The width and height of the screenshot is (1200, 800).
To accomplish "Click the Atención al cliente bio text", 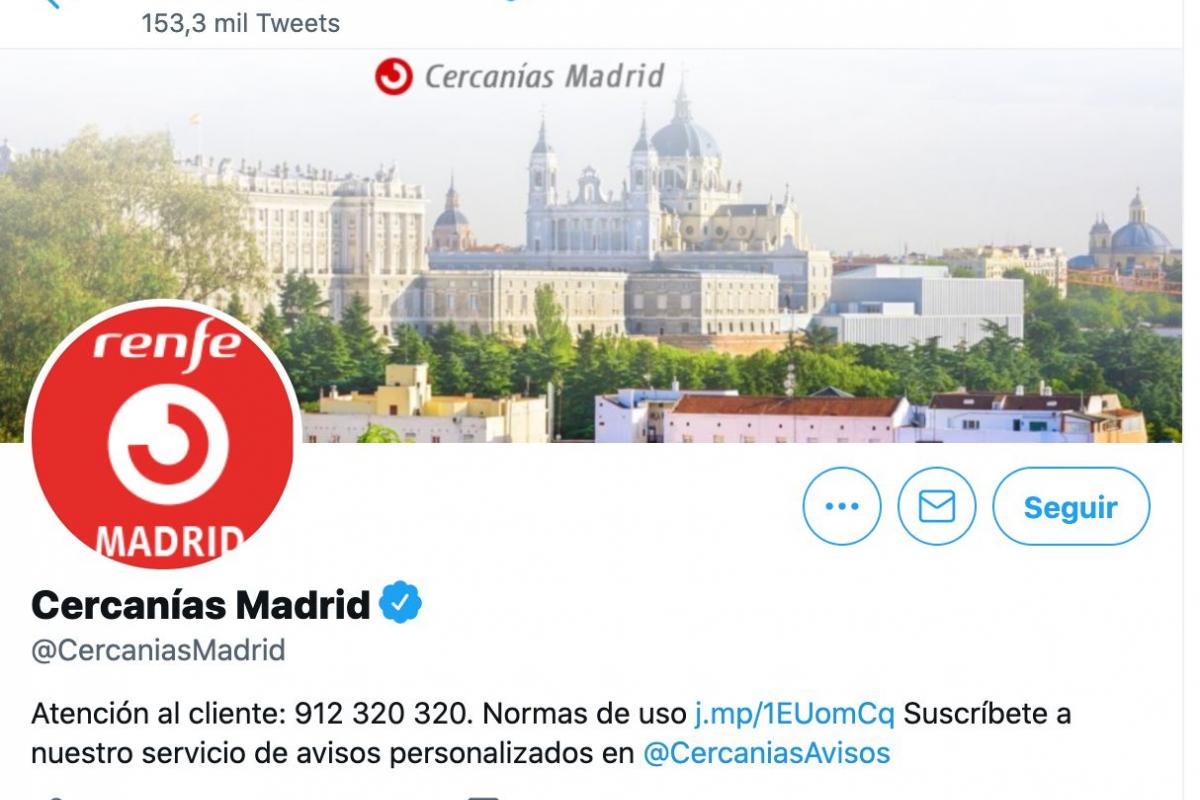I will click(x=158, y=714).
